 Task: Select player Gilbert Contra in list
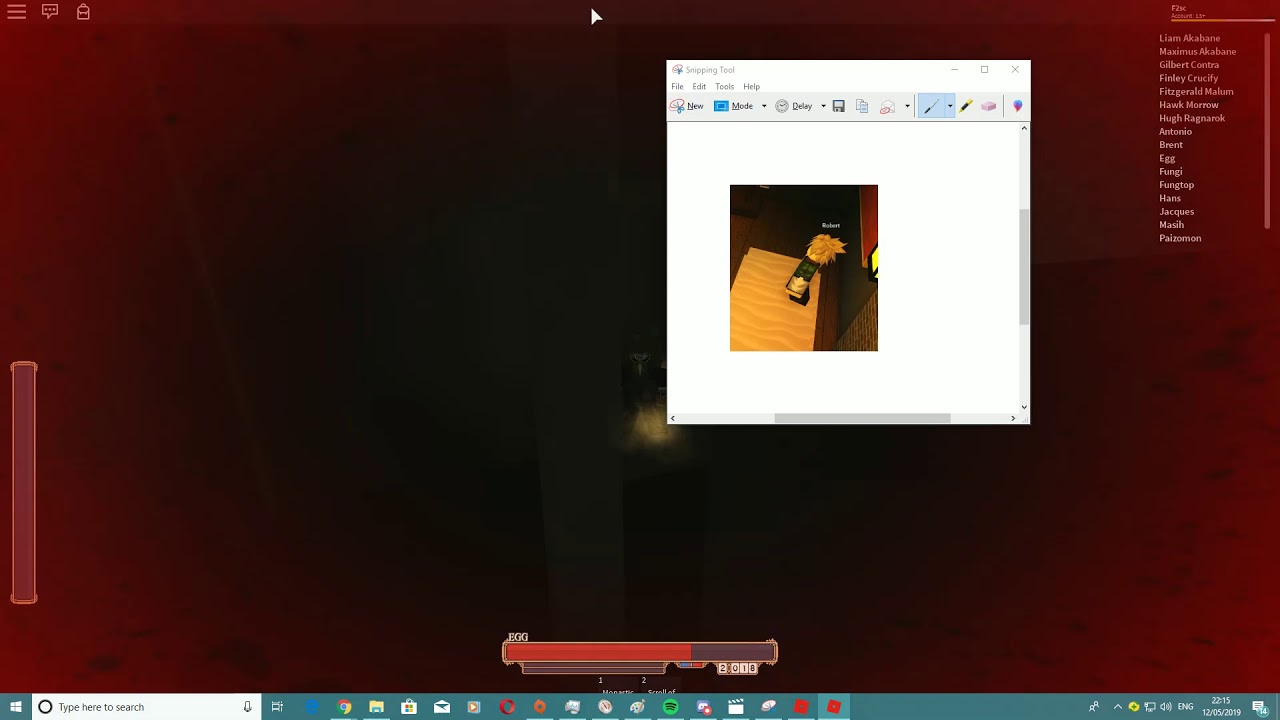(x=1189, y=65)
